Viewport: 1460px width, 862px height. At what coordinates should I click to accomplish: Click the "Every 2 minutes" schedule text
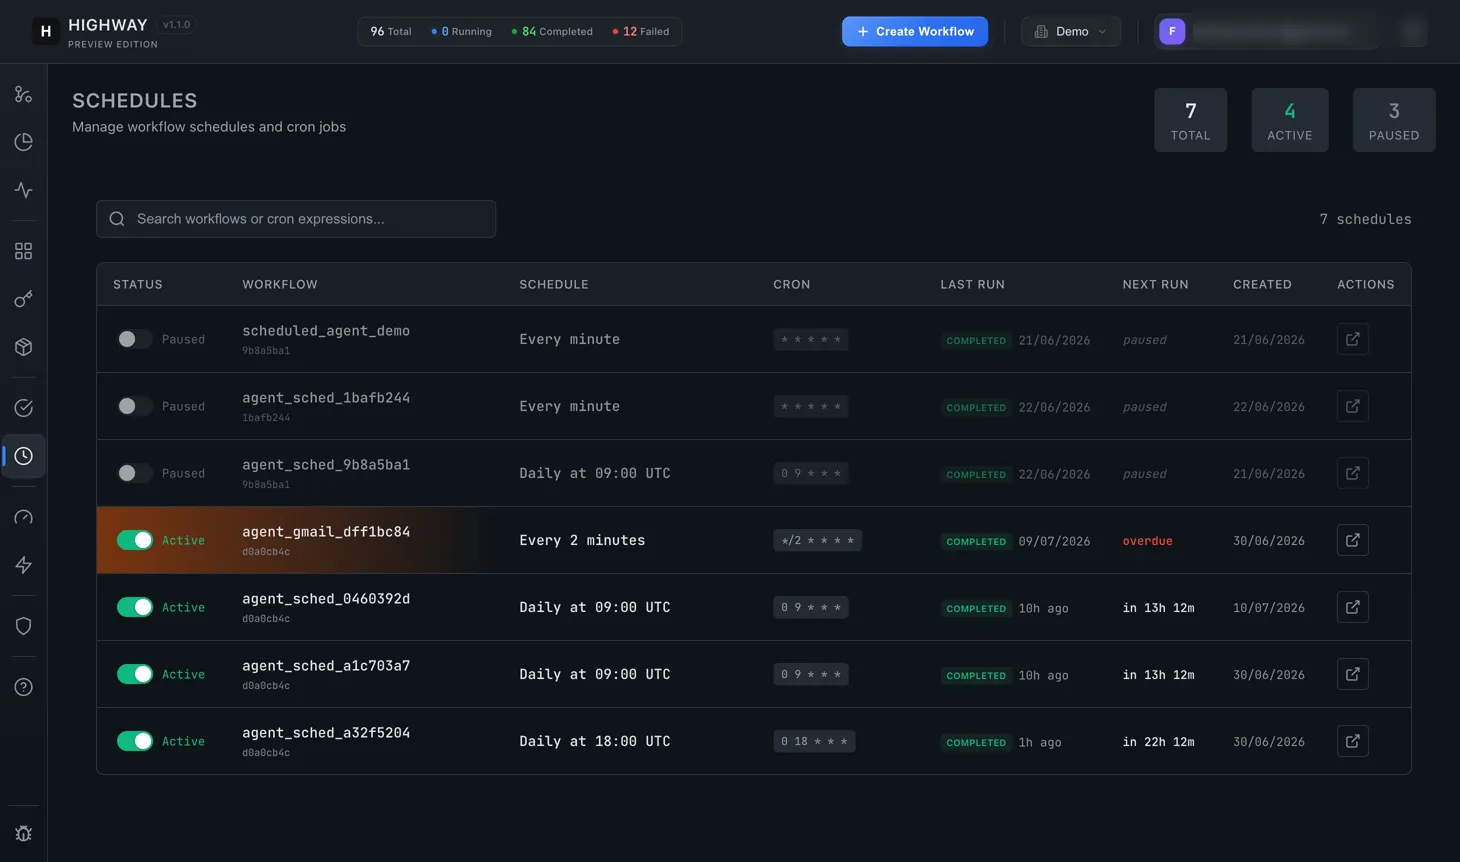(582, 540)
